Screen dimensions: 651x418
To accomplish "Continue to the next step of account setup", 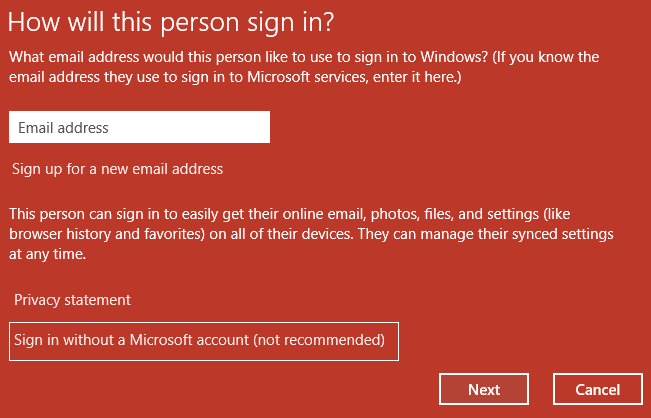I will click(484, 390).
